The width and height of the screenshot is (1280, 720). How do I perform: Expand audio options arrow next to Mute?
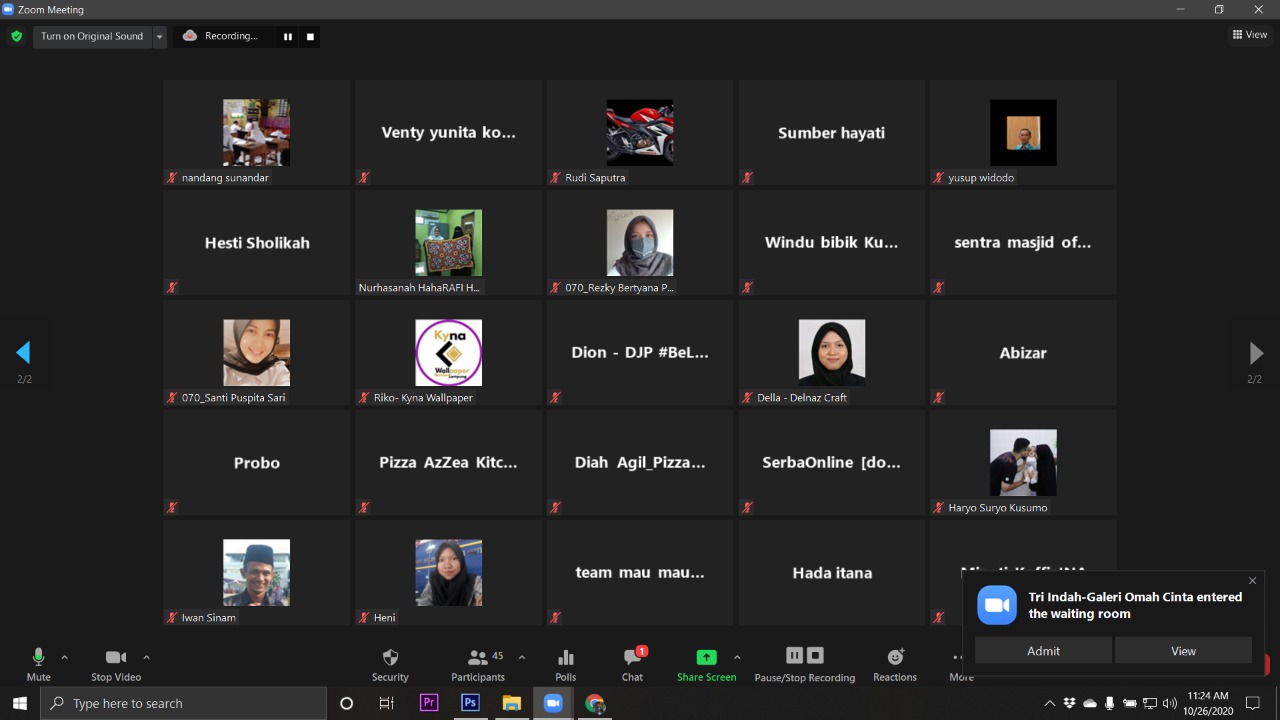tap(65, 657)
